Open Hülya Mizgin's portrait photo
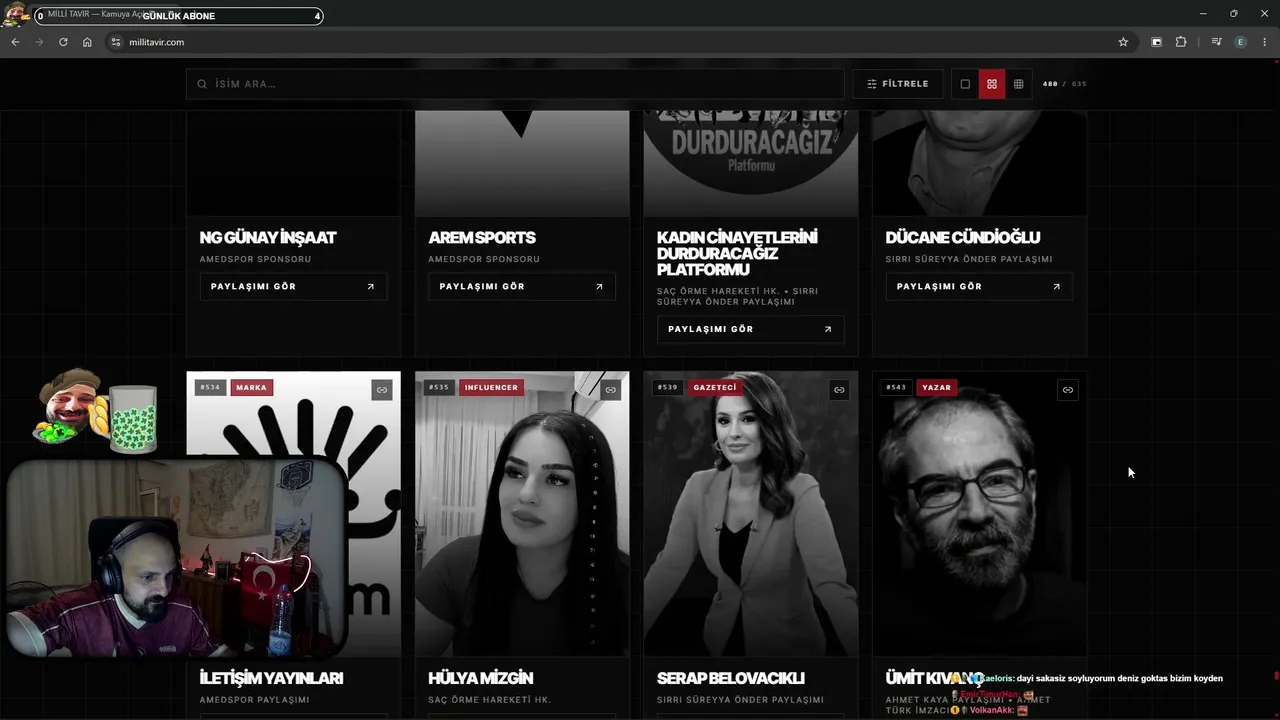This screenshot has height=720, width=1280. (x=522, y=515)
